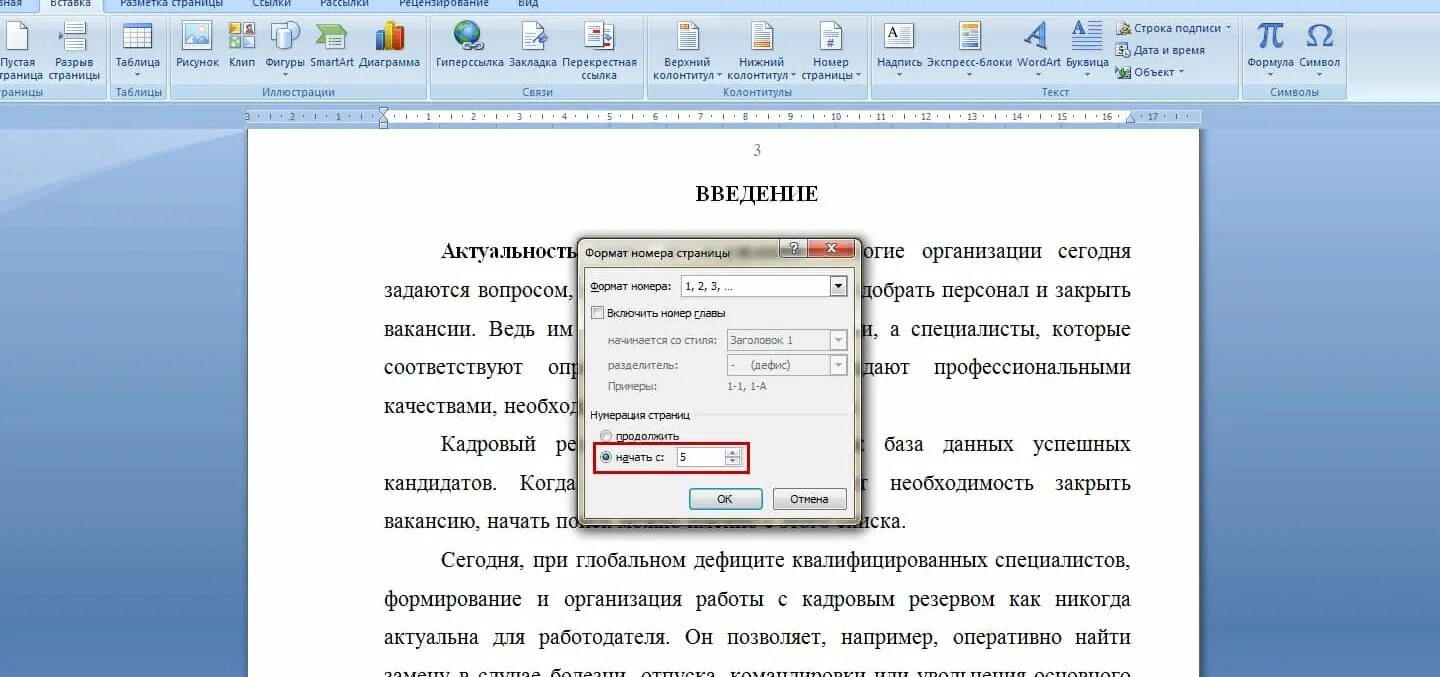Expand the Строка подписи dropdown arrow
Viewport: 1440px width, 677px height.
tap(1229, 28)
